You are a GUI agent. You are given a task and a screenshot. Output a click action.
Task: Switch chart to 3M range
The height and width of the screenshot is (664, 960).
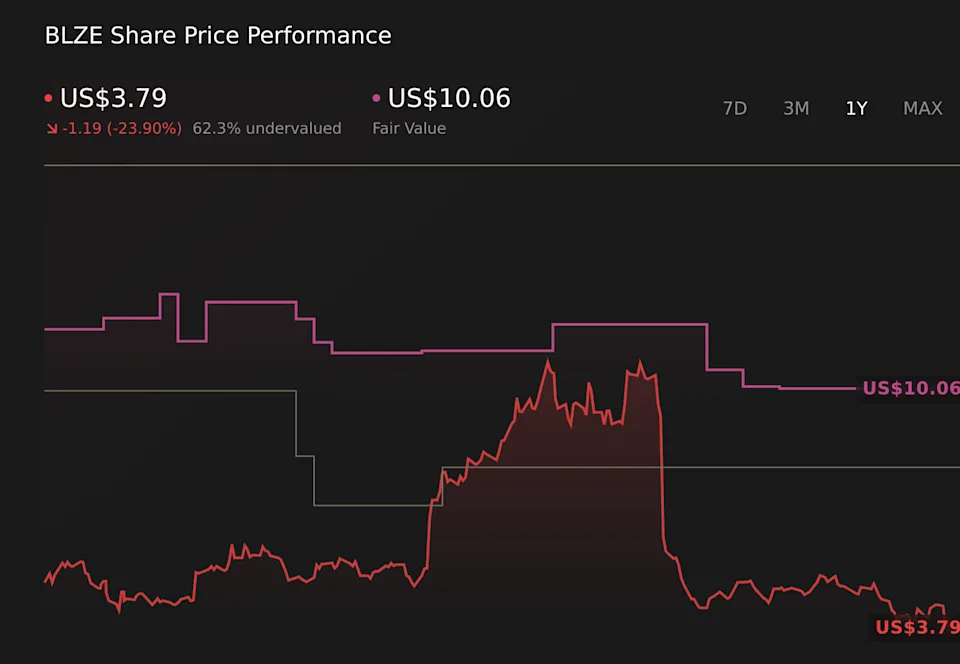pos(796,108)
